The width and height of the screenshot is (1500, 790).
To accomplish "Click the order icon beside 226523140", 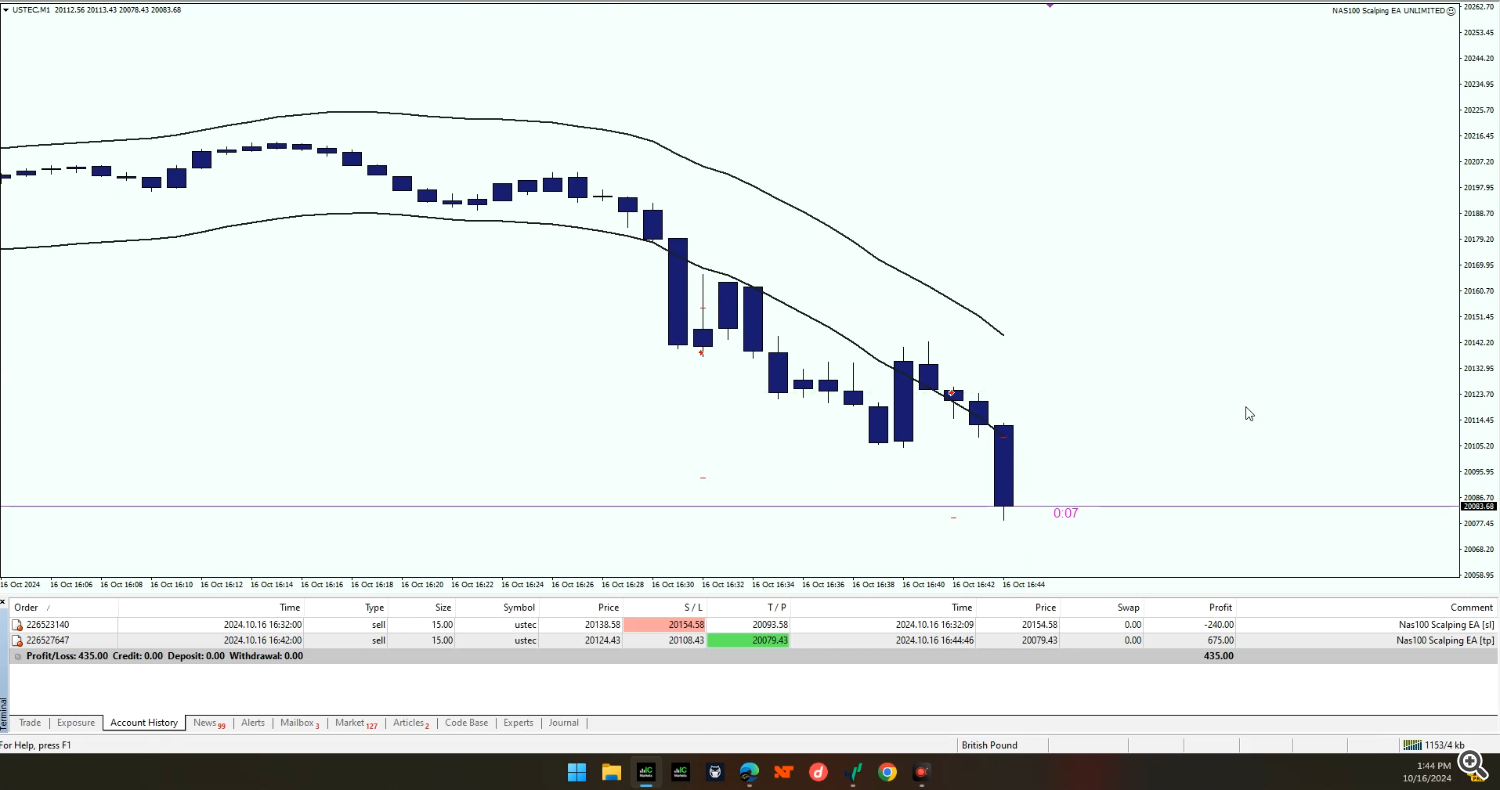I will 17,625.
